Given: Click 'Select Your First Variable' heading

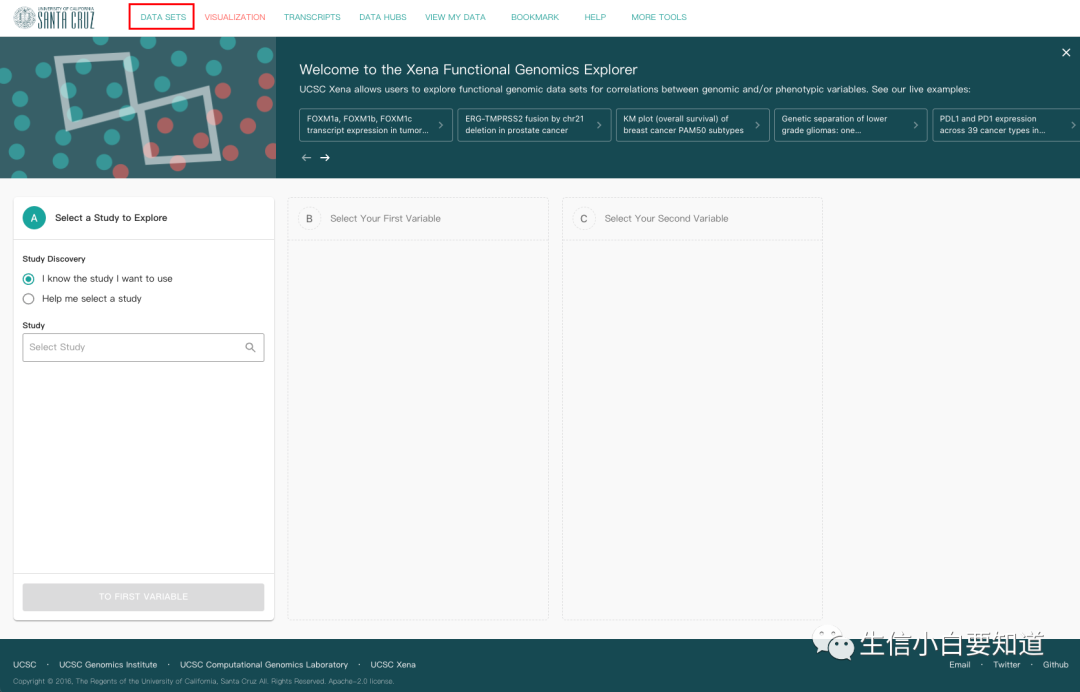Looking at the screenshot, I should coord(385,218).
